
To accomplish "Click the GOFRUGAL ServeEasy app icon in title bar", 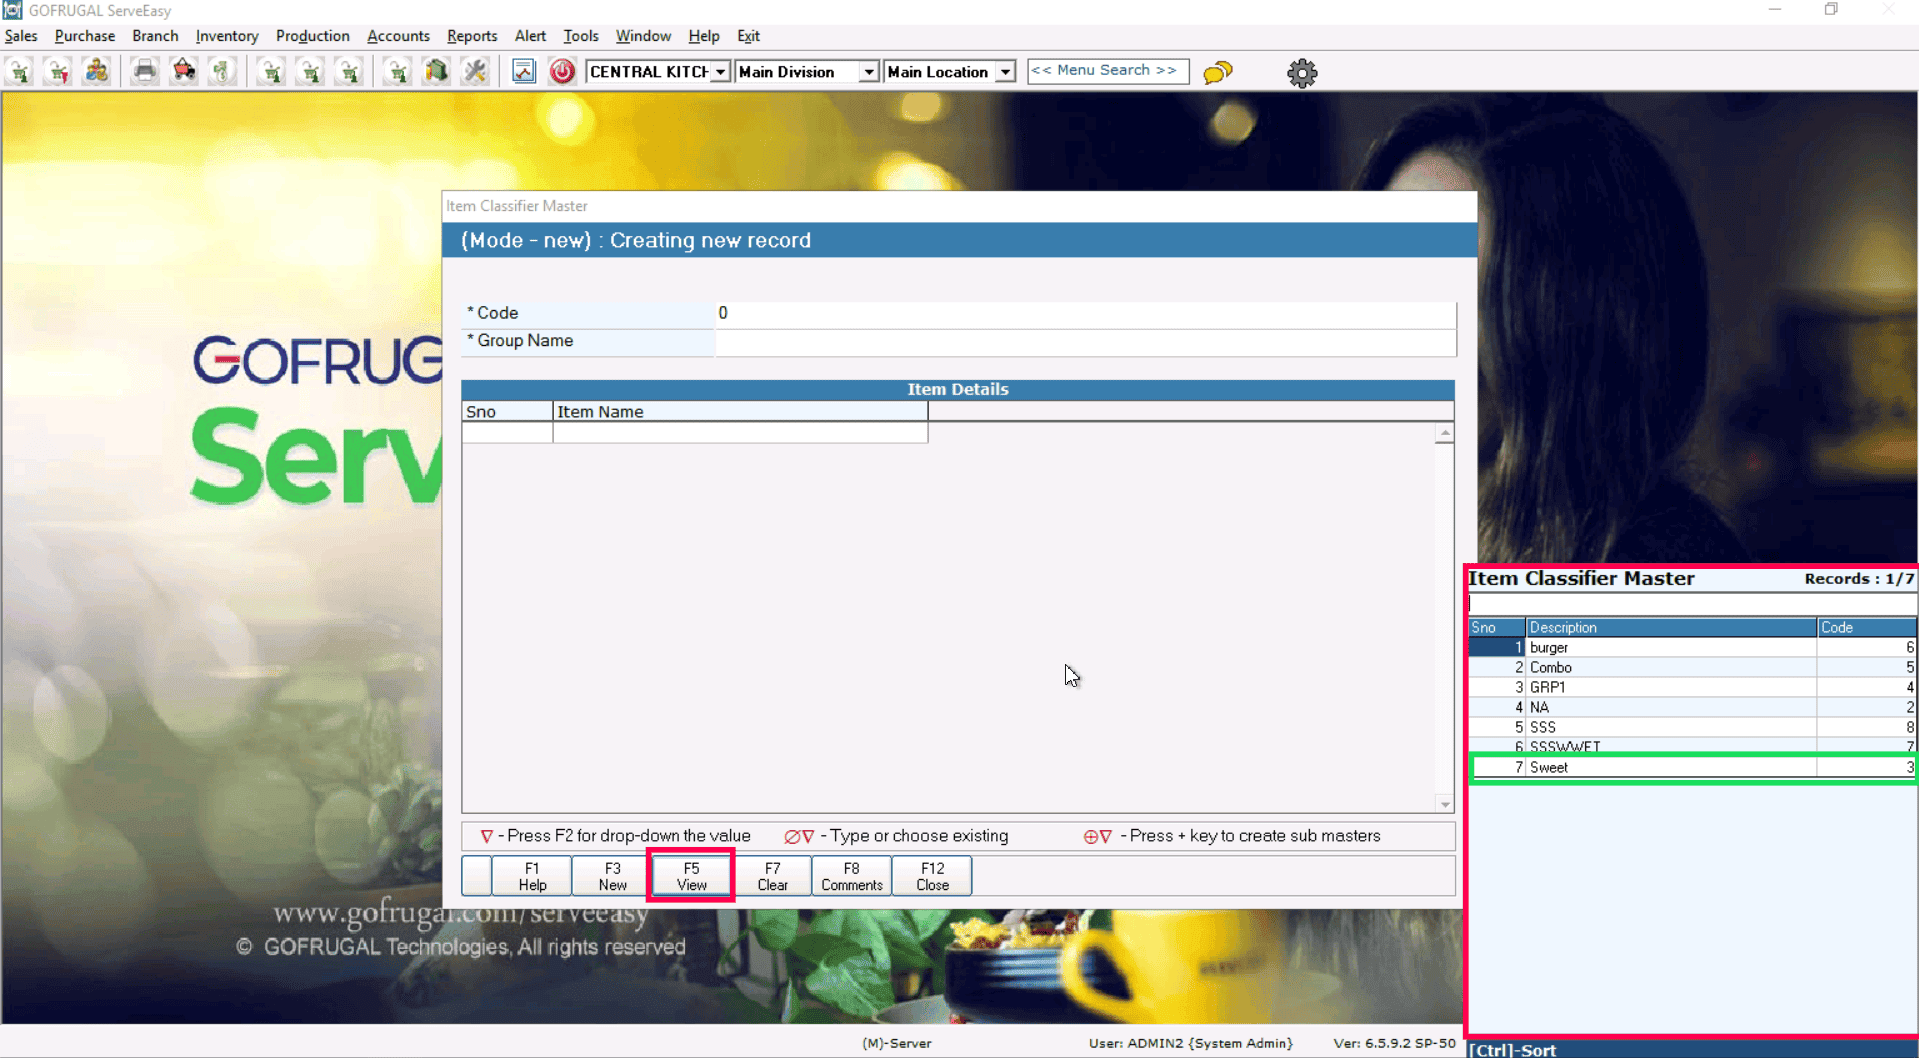I will coord(12,10).
